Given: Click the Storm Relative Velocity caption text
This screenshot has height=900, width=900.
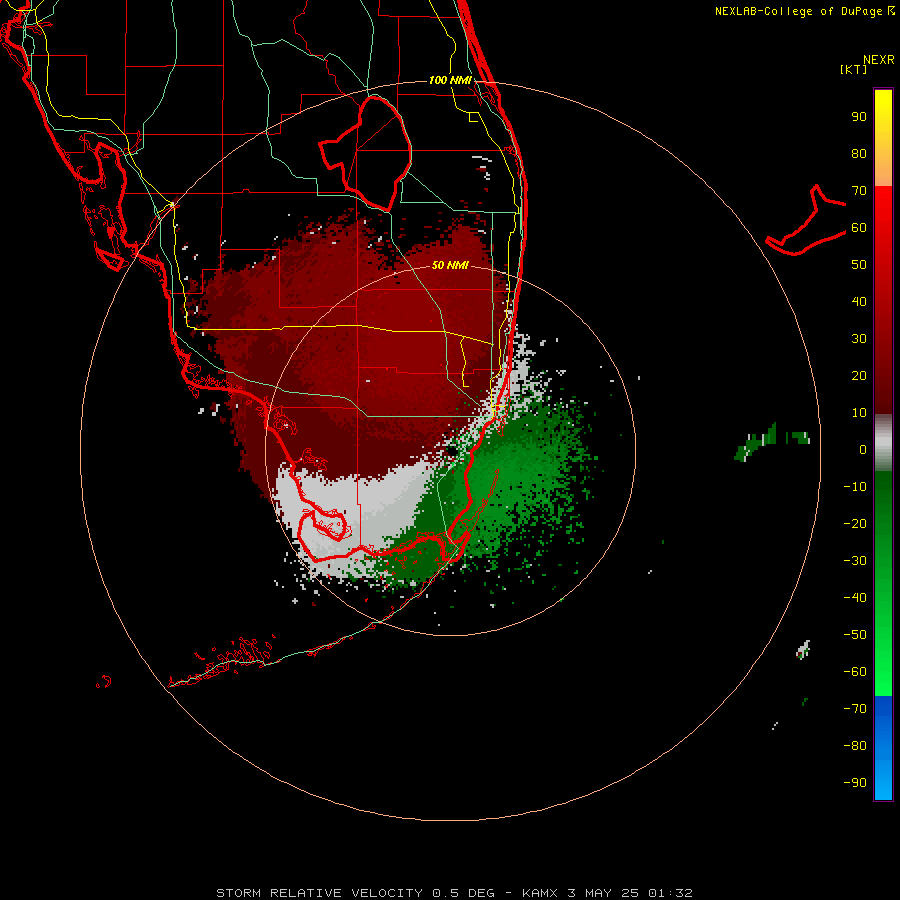Looking at the screenshot, I should (x=319, y=893).
